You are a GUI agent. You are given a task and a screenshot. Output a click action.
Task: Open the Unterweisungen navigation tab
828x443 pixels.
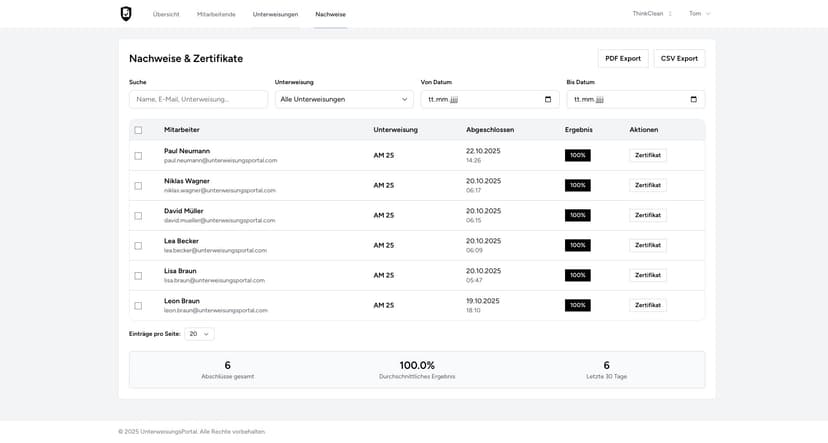point(275,14)
